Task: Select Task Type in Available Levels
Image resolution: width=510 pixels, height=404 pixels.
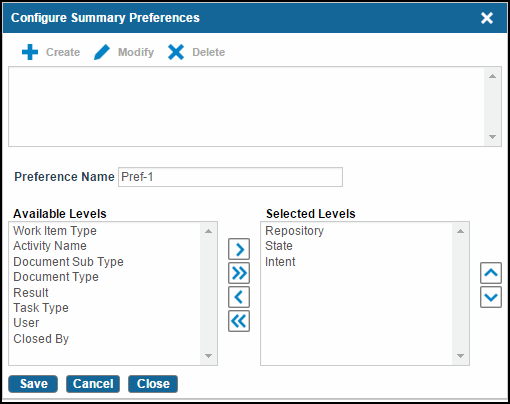Action: [x=41, y=308]
